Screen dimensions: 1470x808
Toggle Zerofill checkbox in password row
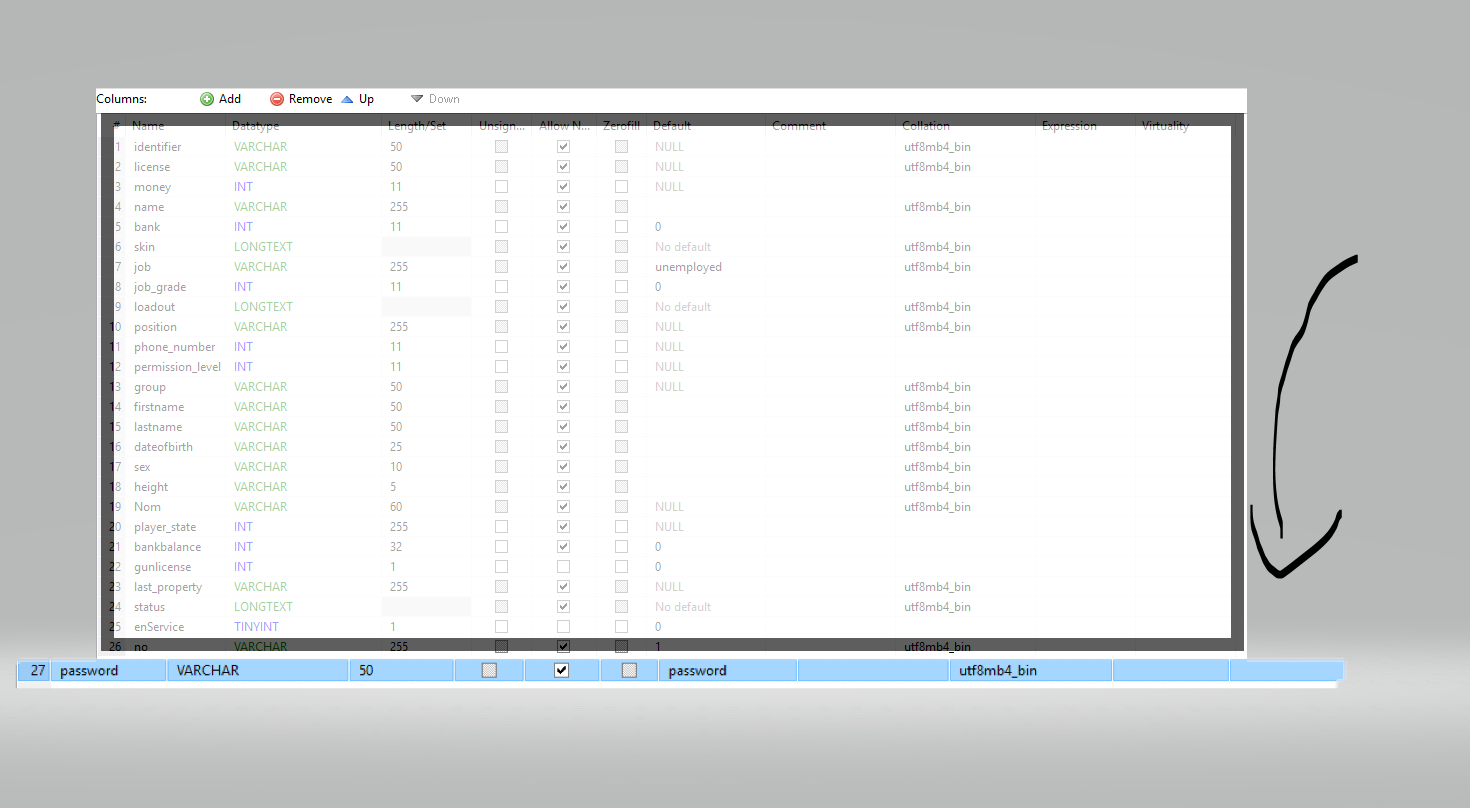[629, 671]
